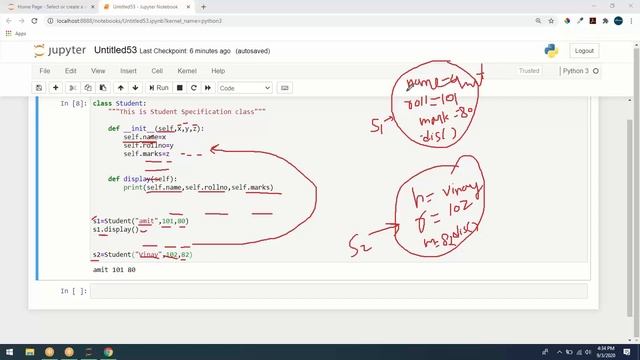Open the File menu
Viewport: 640px width, 360px height.
(45, 71)
